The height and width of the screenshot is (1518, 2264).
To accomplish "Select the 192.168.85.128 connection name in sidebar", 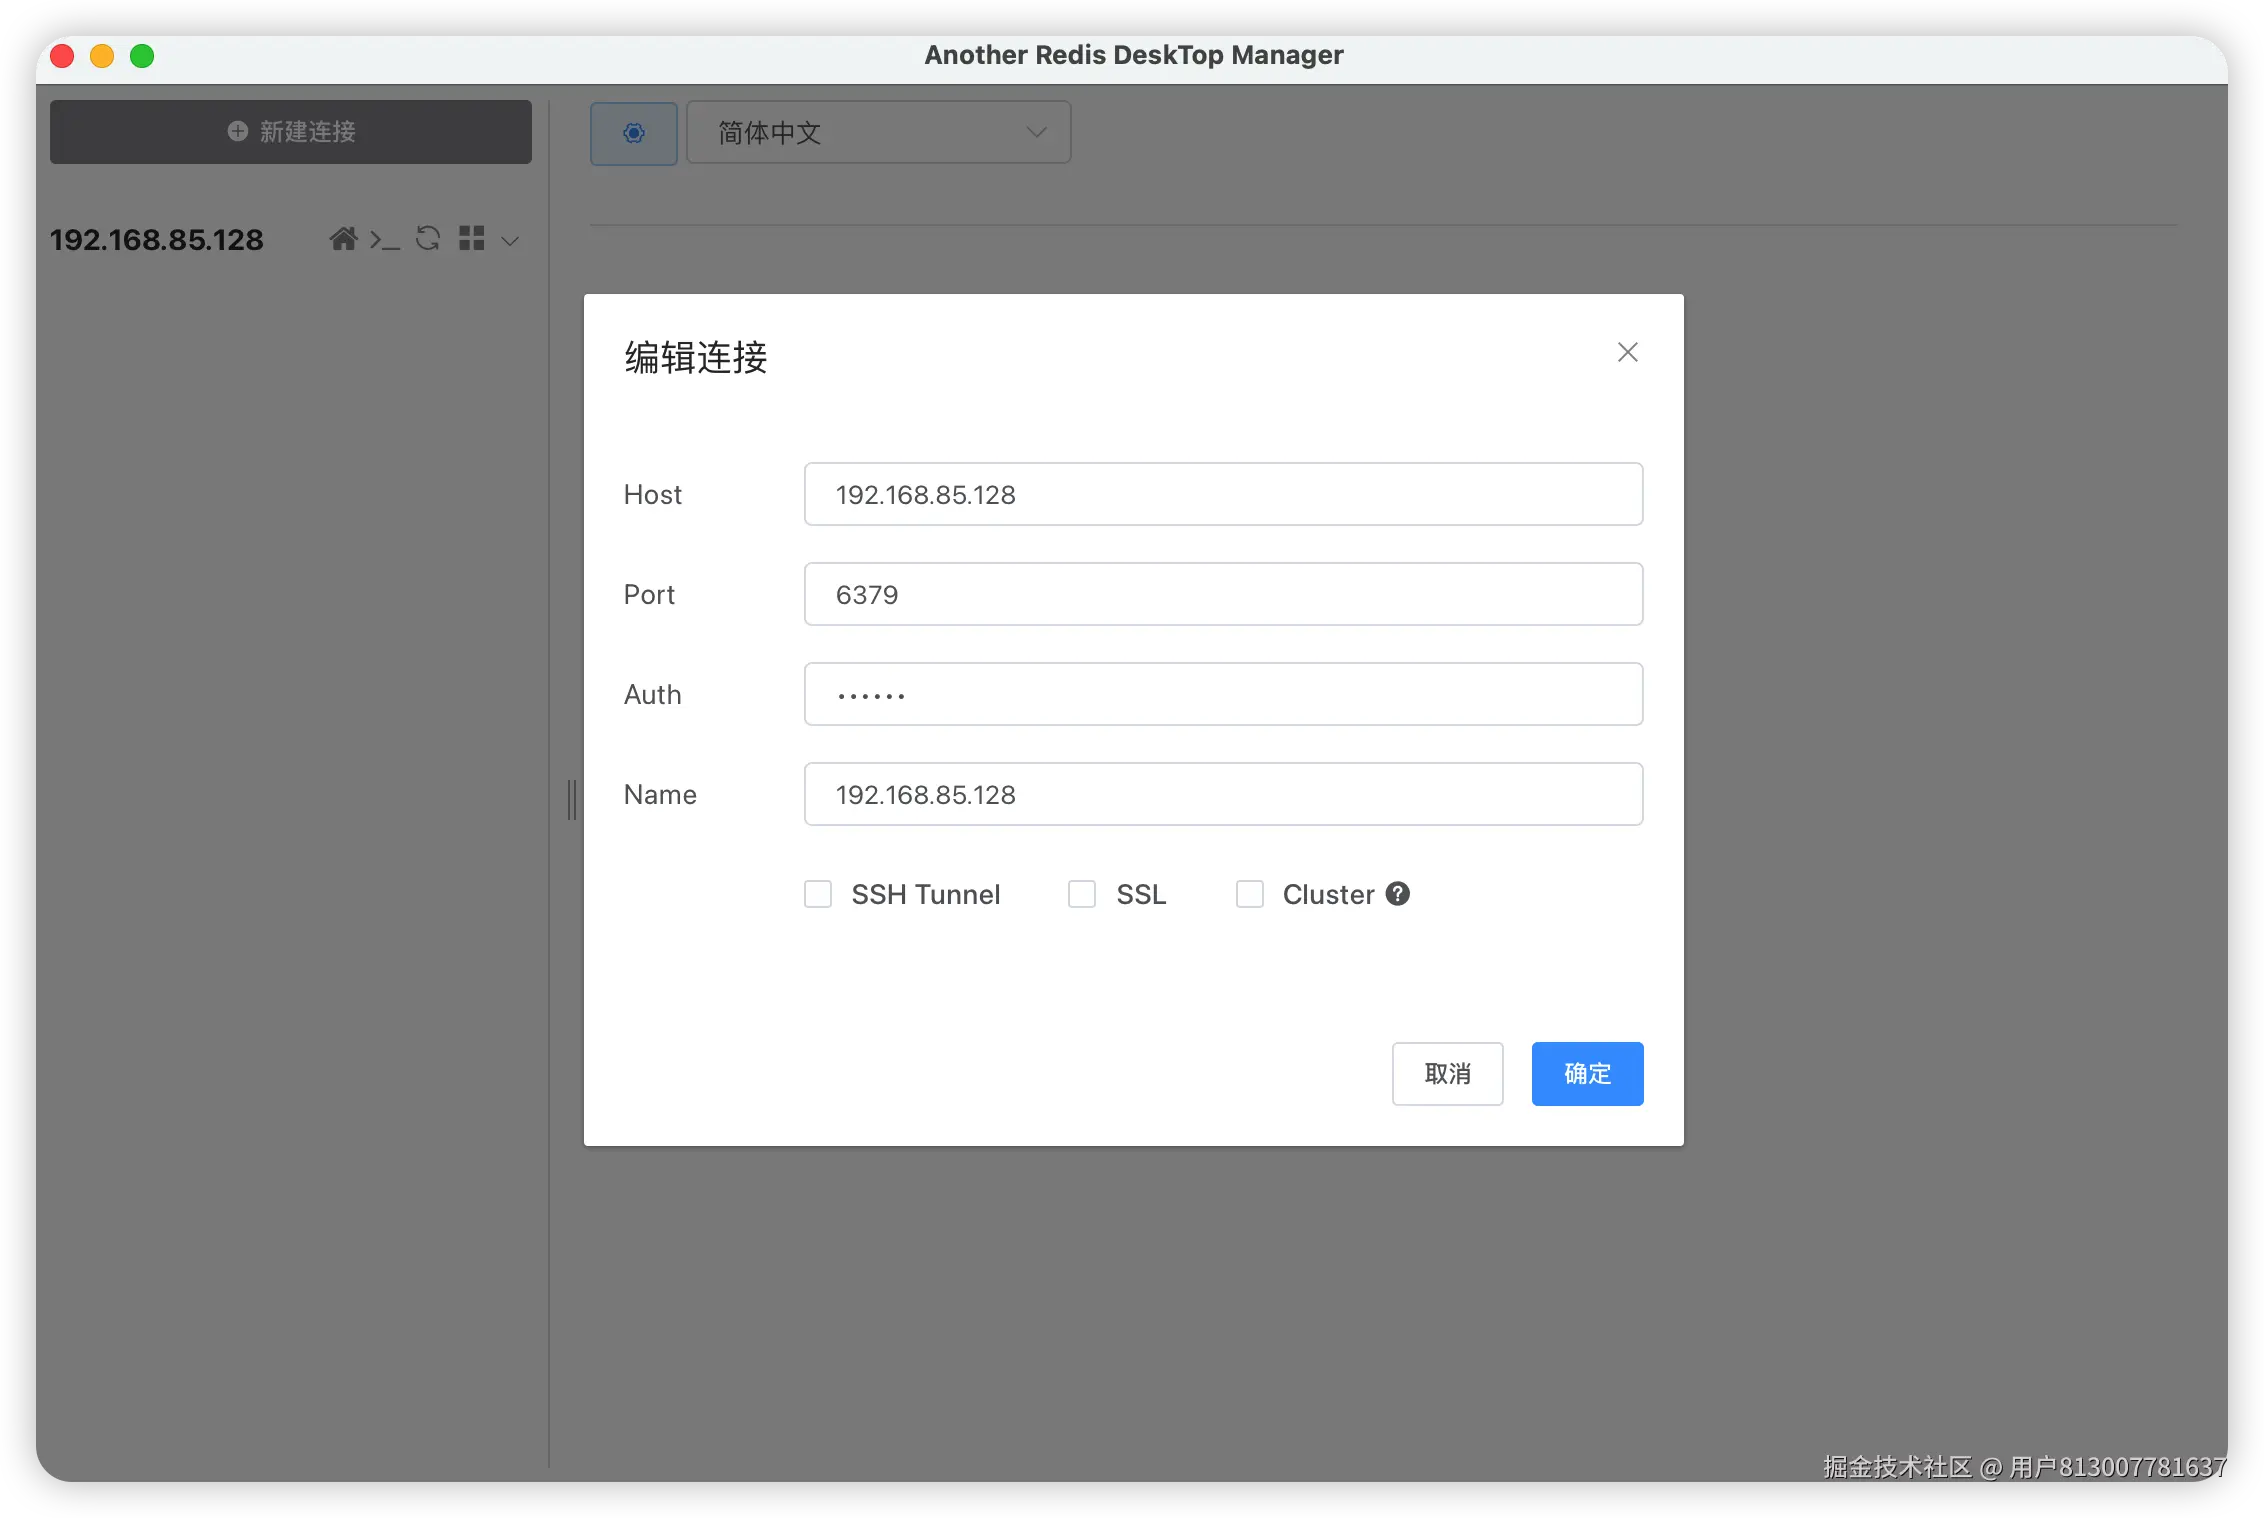I will tap(157, 240).
